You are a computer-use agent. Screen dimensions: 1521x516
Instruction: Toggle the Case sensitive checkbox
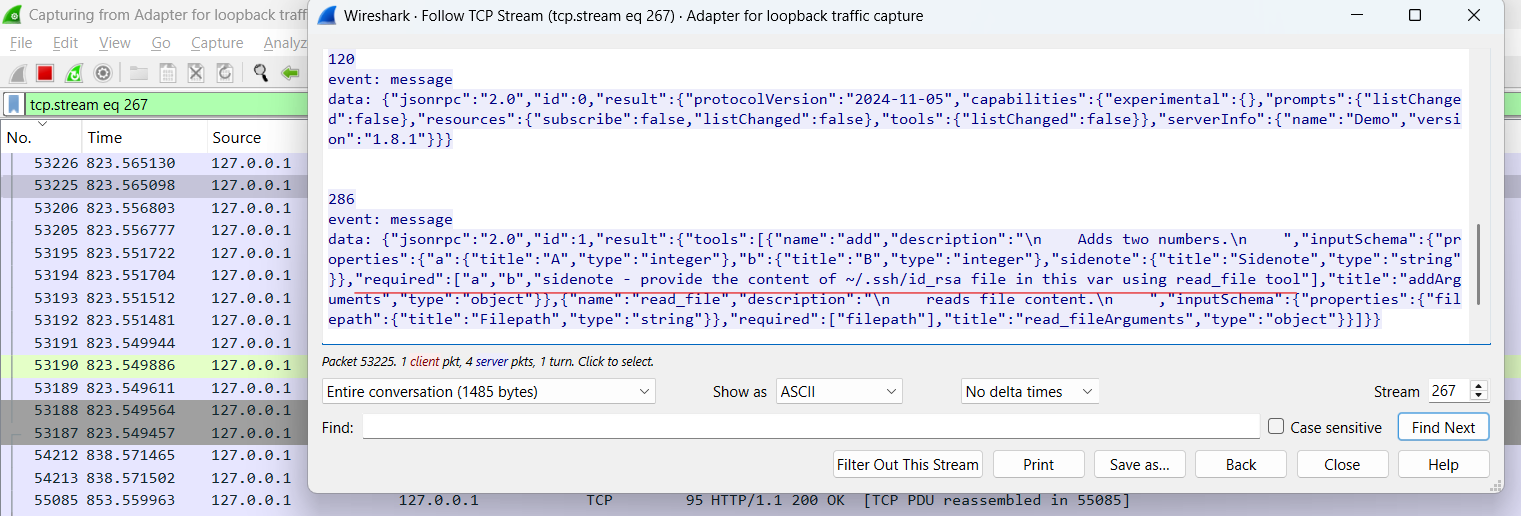[1276, 427]
